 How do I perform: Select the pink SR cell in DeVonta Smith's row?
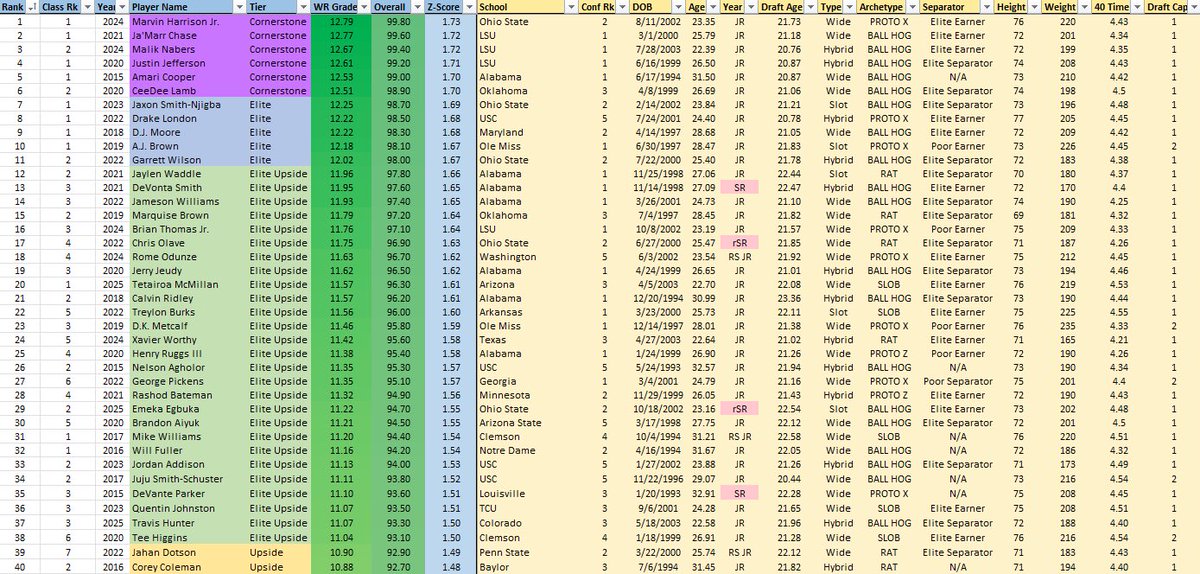coord(738,188)
